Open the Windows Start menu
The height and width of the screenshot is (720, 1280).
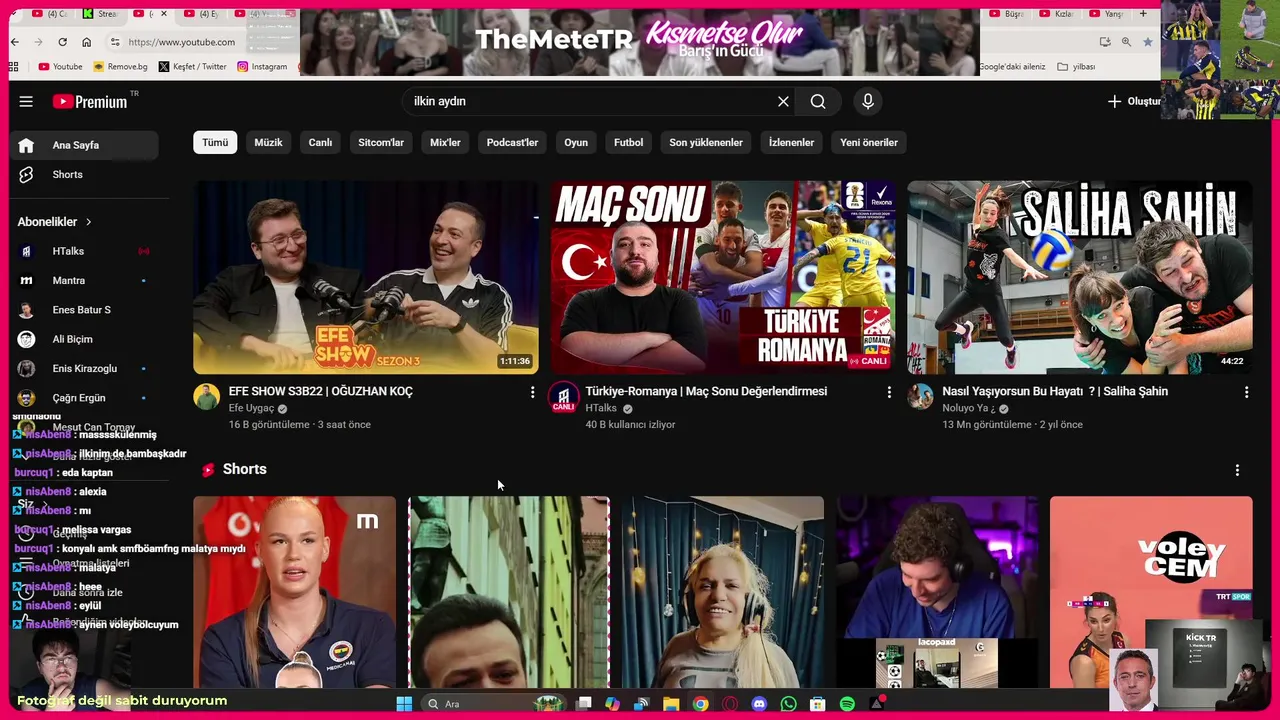[404, 704]
